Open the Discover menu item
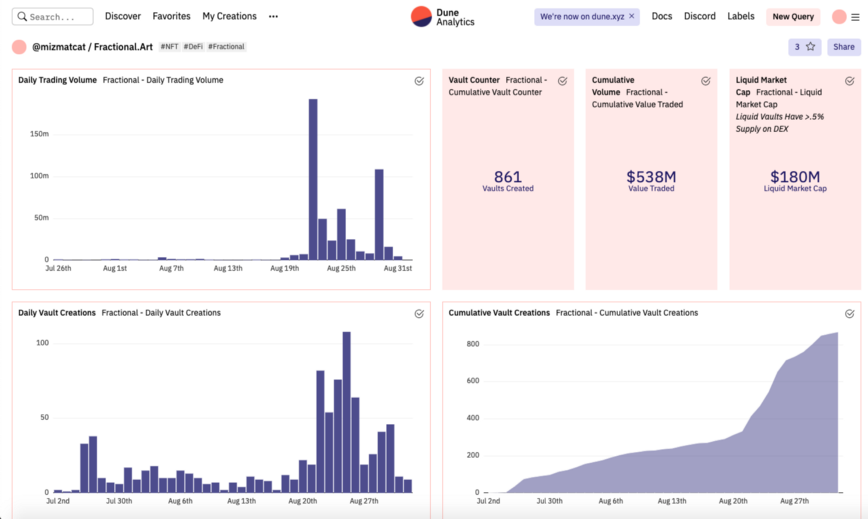Screen dimensions: 868x519 [123, 17]
